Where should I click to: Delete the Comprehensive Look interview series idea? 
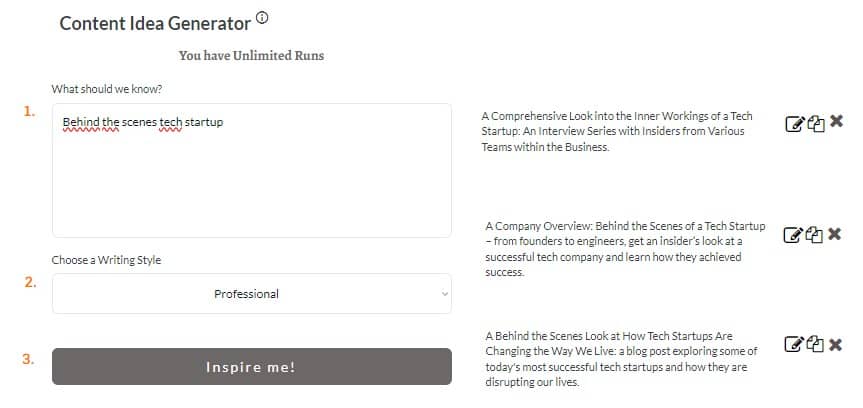(x=837, y=122)
